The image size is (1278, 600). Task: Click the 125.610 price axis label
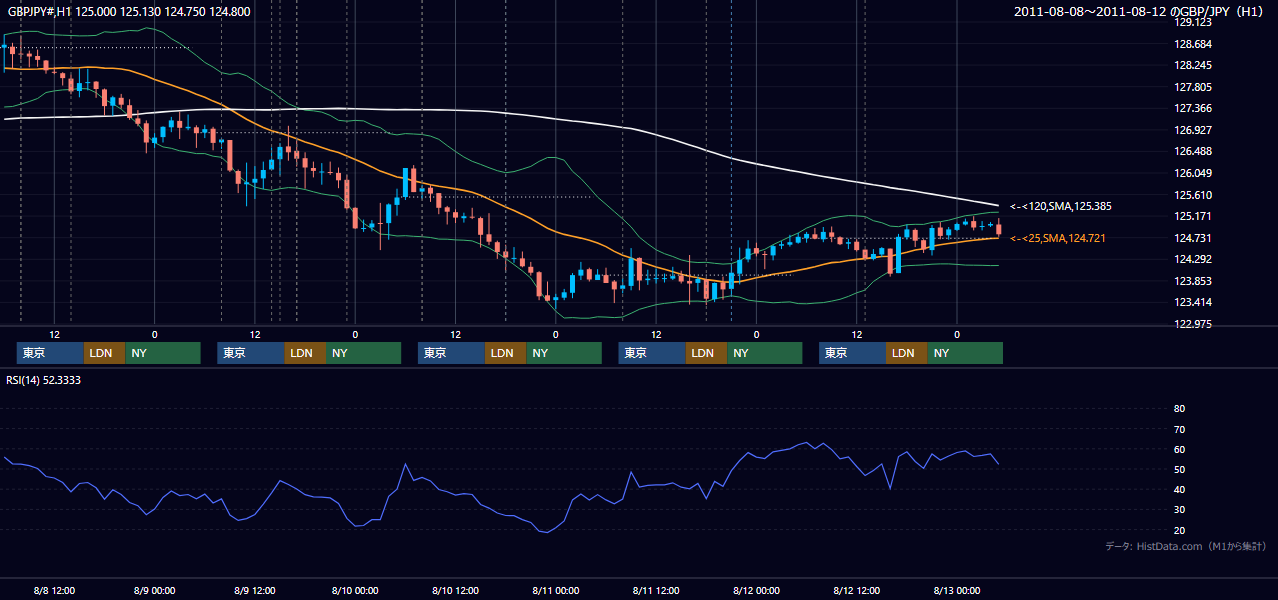click(1192, 195)
